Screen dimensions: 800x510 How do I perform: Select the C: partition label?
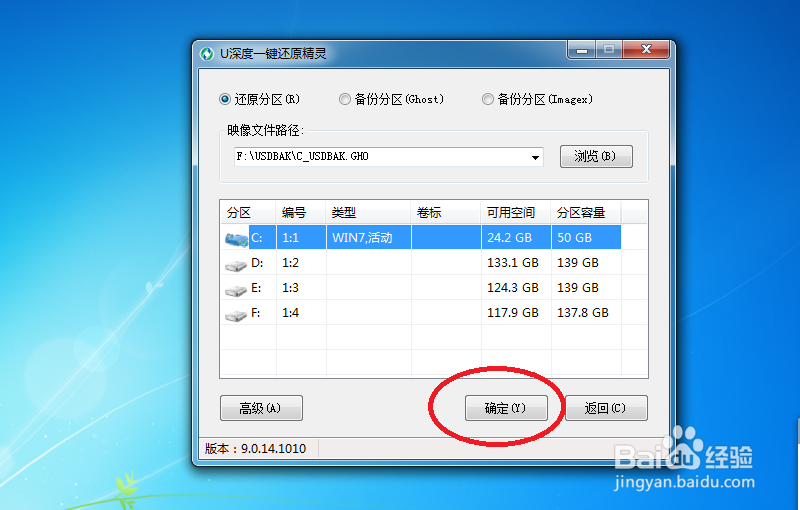257,238
